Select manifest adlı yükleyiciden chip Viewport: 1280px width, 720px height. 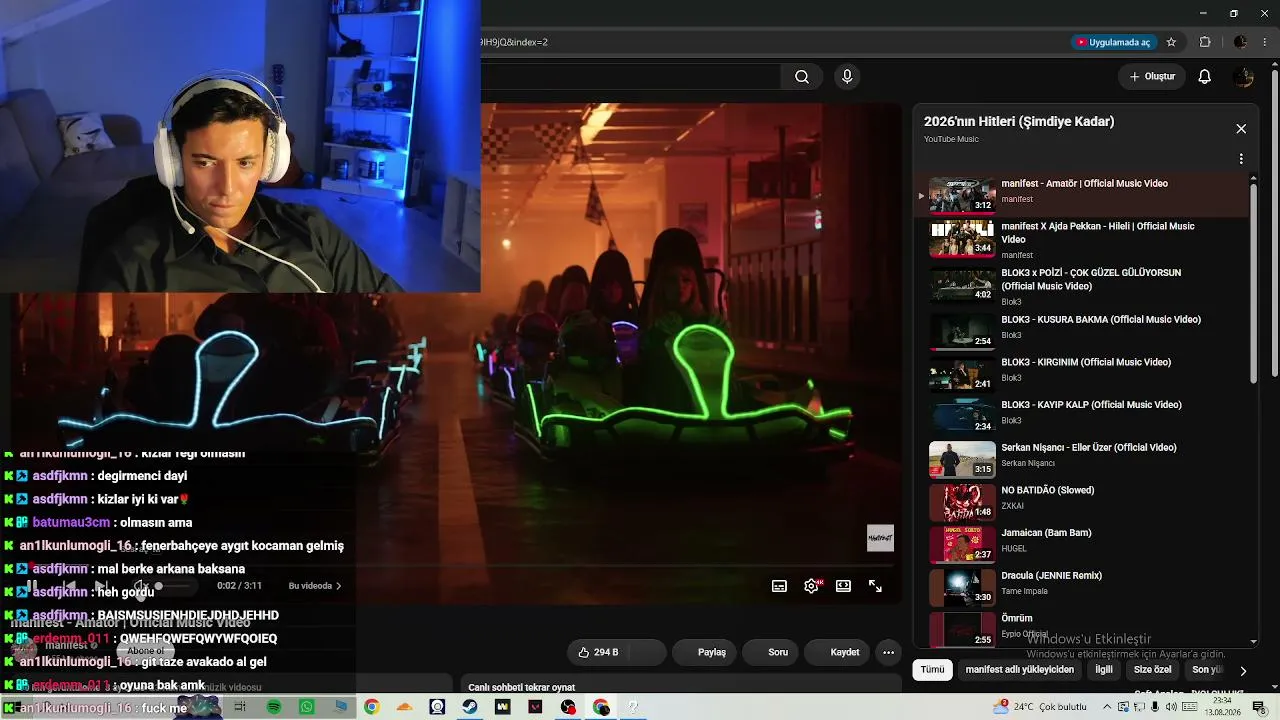[x=1020, y=670]
